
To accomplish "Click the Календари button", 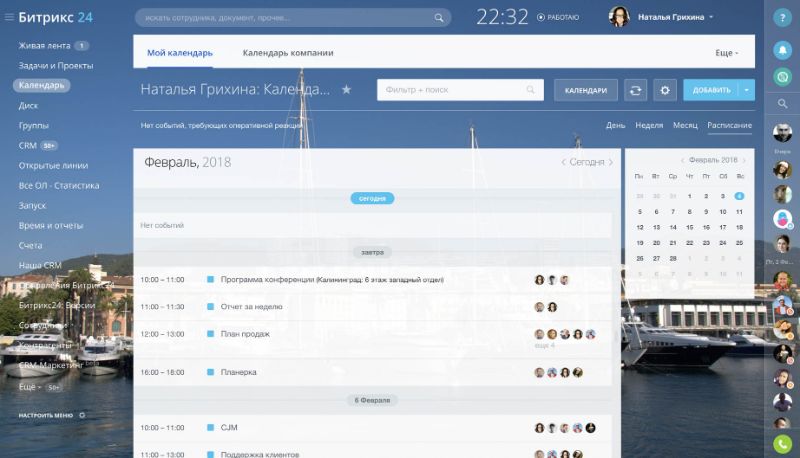I will click(x=585, y=90).
